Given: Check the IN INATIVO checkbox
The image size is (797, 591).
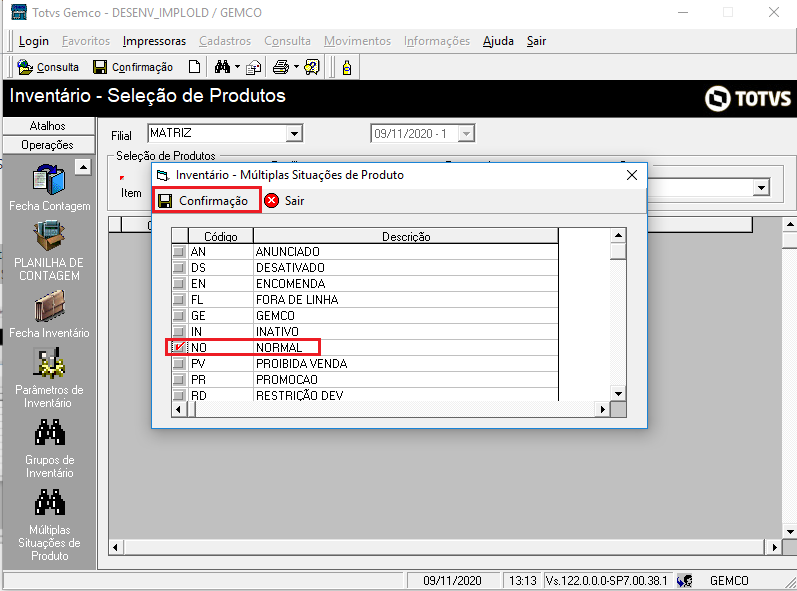Looking at the screenshot, I should click(179, 331).
